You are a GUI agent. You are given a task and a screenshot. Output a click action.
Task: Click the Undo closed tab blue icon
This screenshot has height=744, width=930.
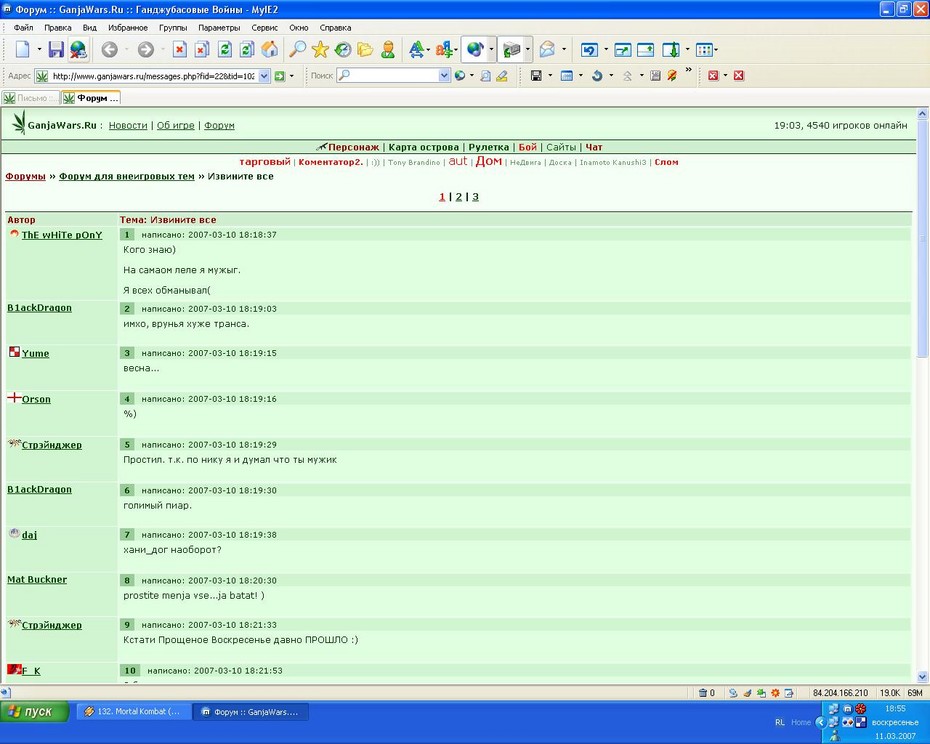point(589,50)
